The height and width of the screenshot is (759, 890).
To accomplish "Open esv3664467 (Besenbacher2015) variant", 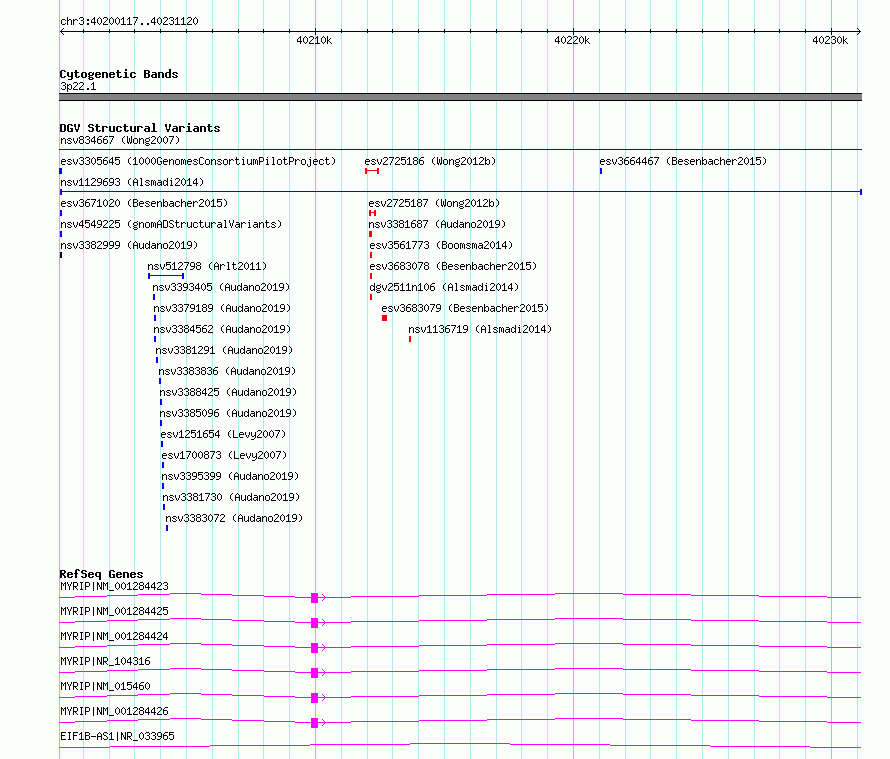I will 683,161.
